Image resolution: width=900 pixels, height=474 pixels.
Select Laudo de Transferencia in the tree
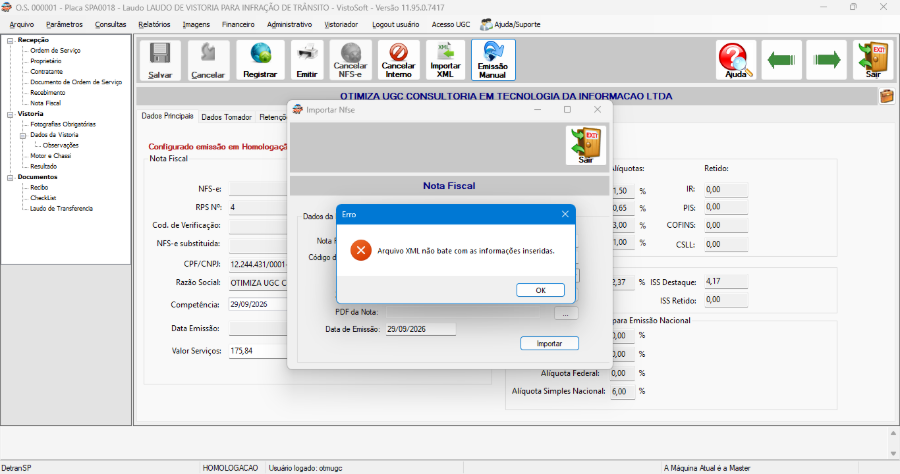(61, 208)
